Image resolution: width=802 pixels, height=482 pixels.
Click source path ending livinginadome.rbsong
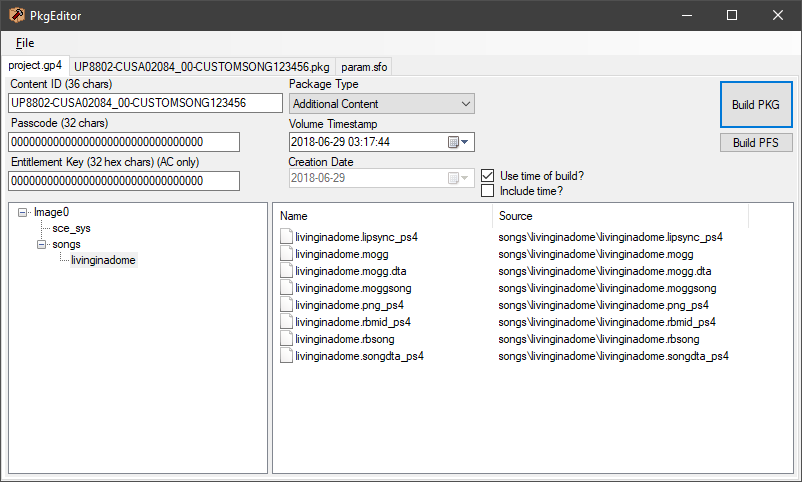point(599,339)
